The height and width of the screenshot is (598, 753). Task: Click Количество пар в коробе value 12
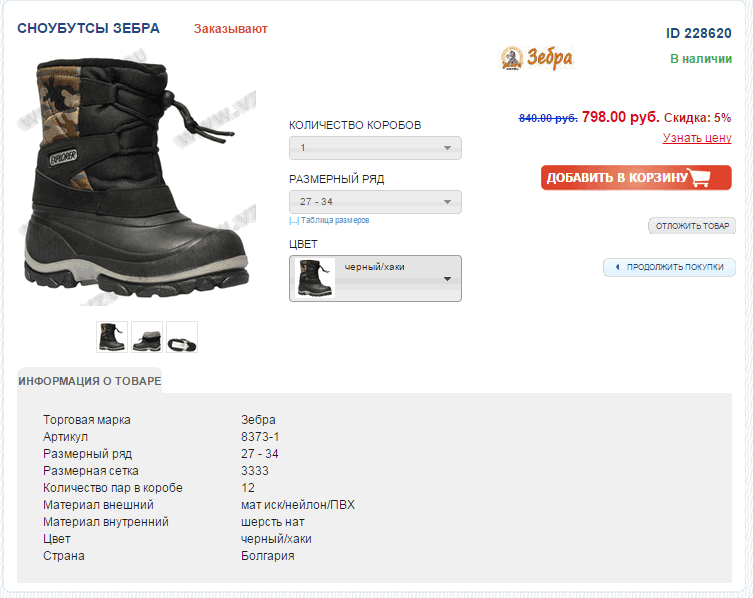tap(248, 488)
